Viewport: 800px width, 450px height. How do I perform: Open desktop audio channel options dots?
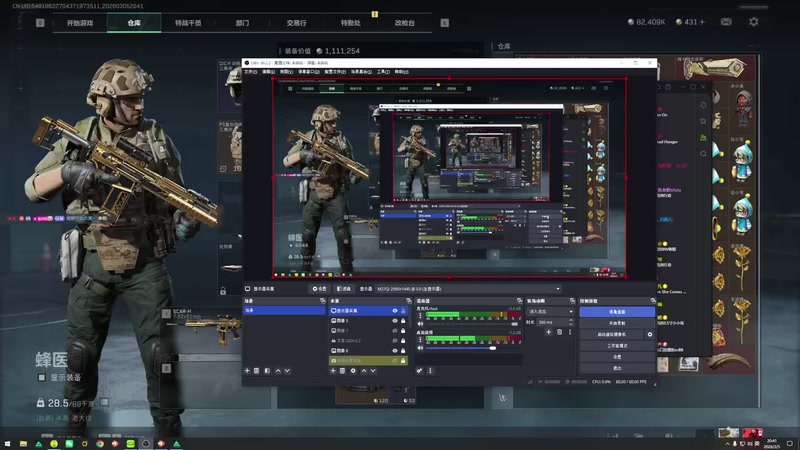tap(420, 339)
